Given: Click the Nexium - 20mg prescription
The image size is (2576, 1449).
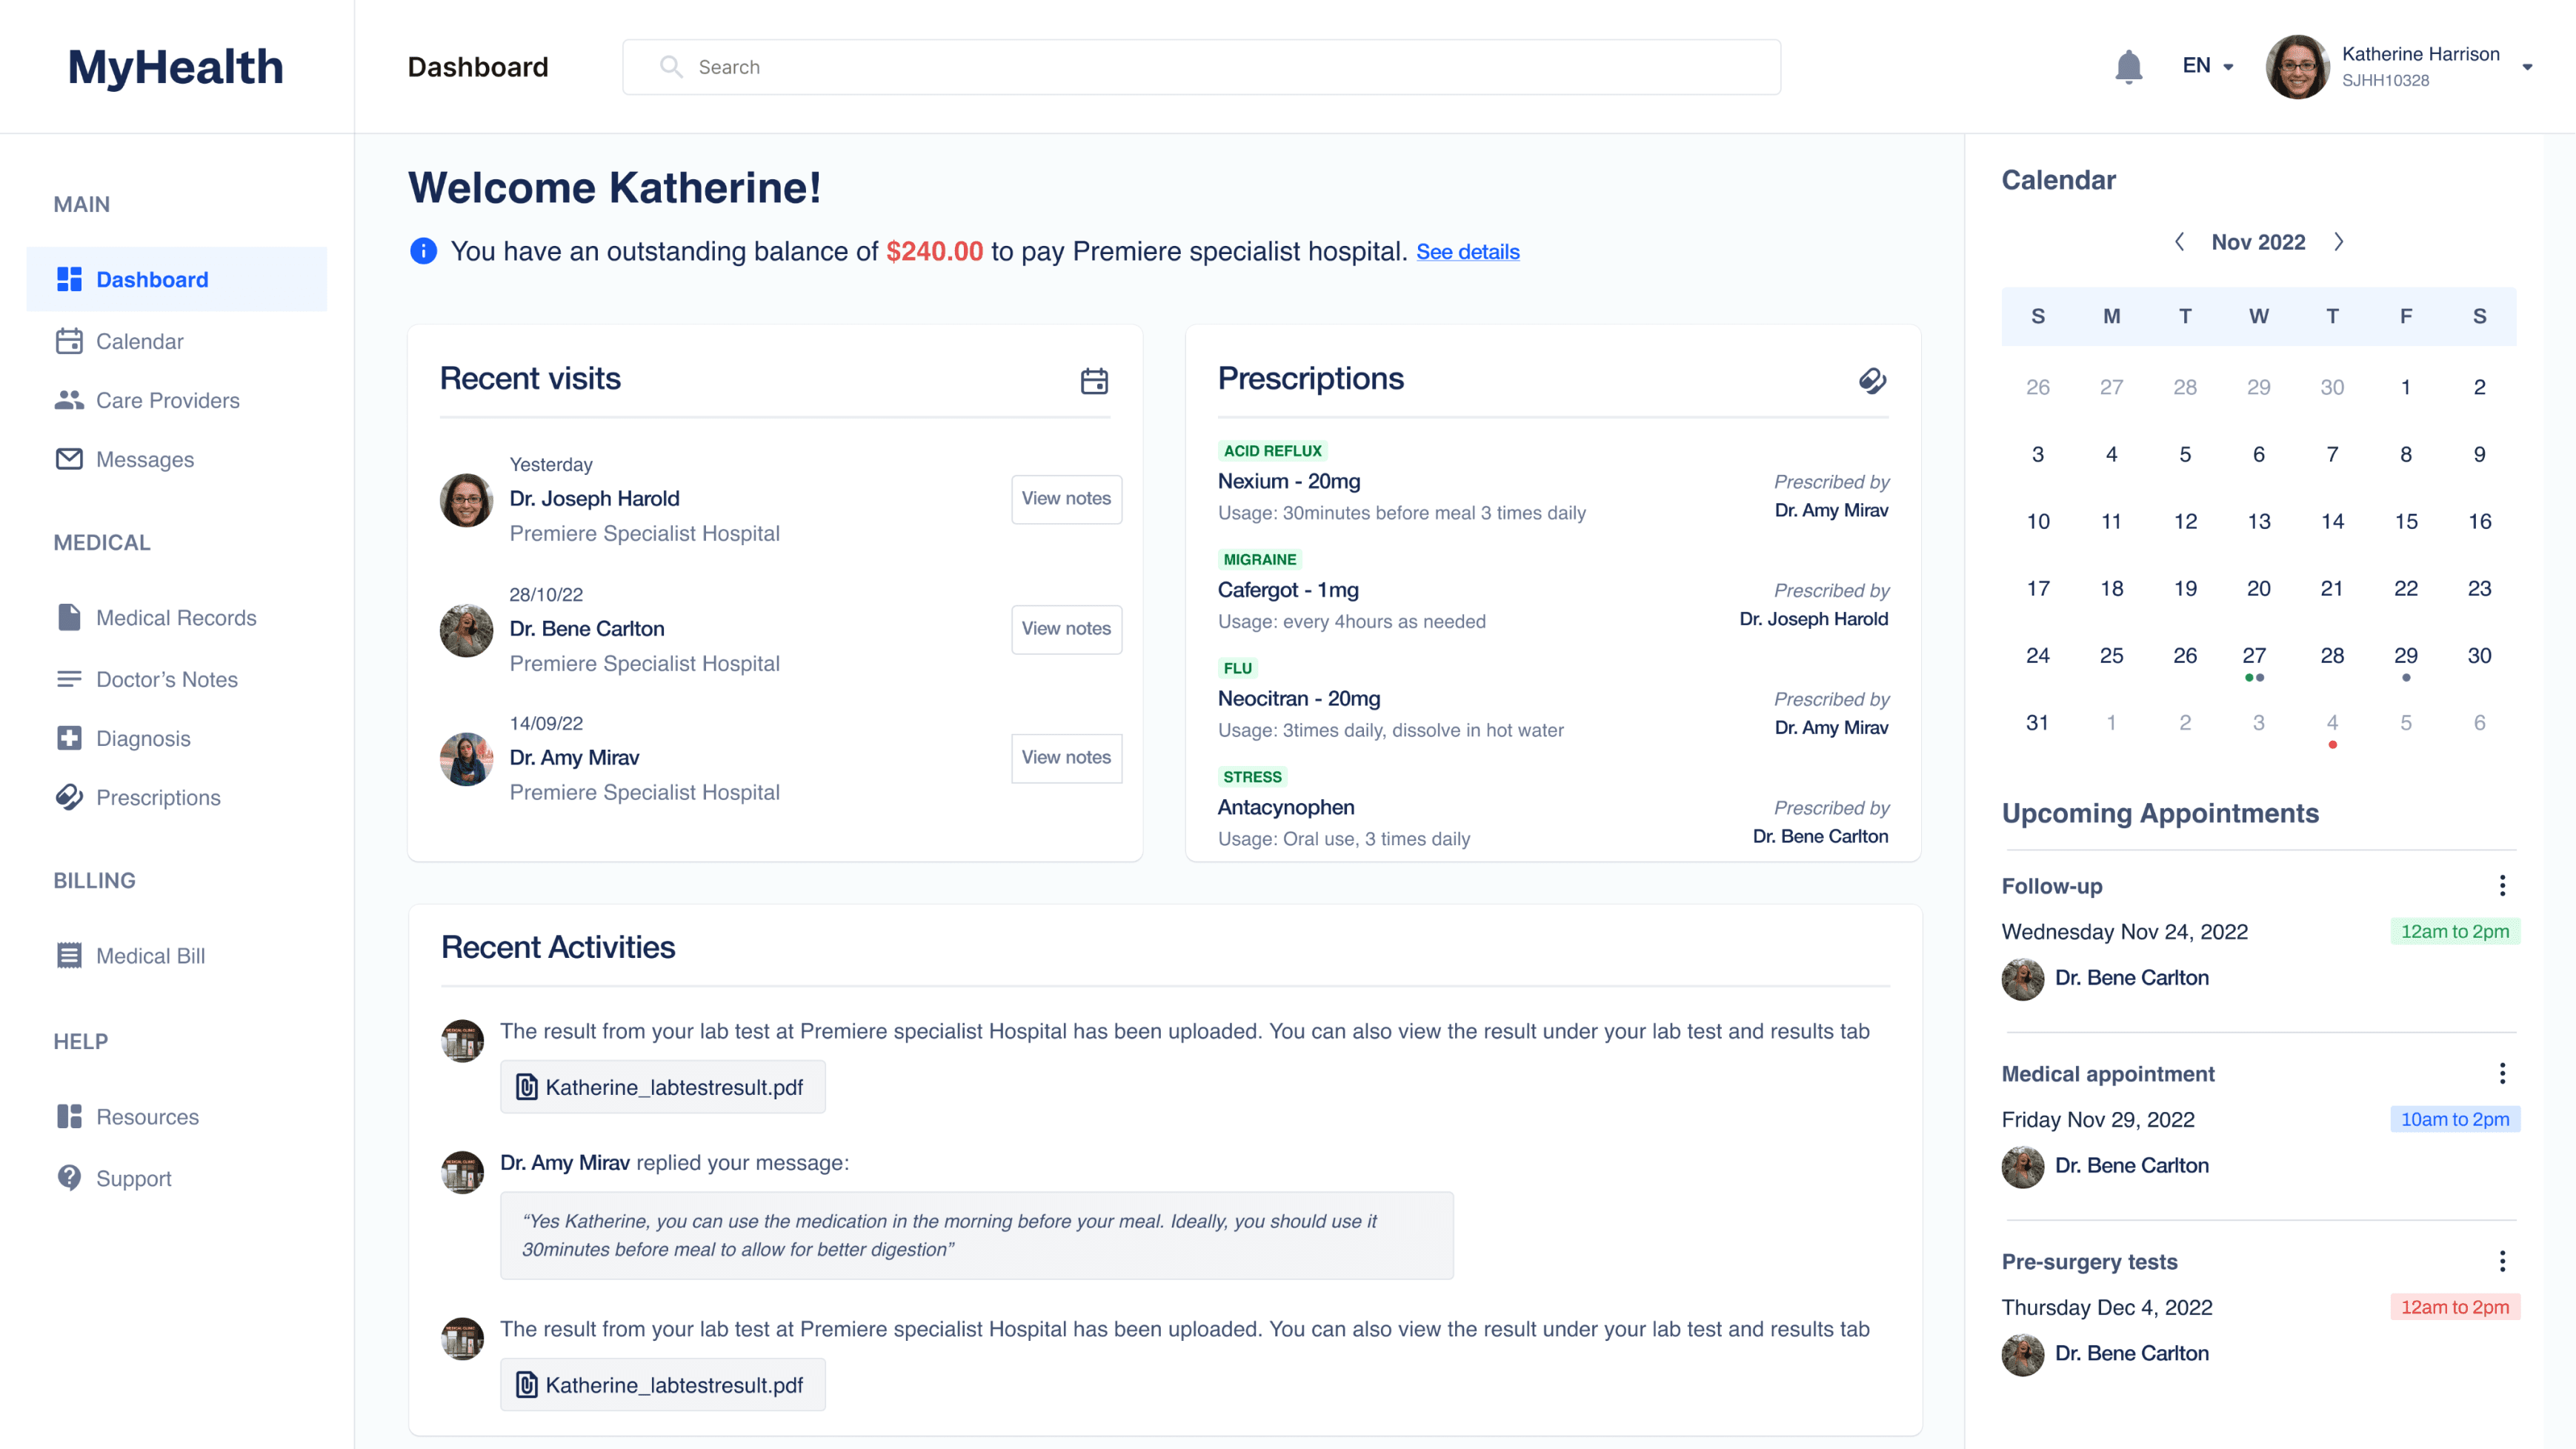Looking at the screenshot, I should (x=1288, y=481).
